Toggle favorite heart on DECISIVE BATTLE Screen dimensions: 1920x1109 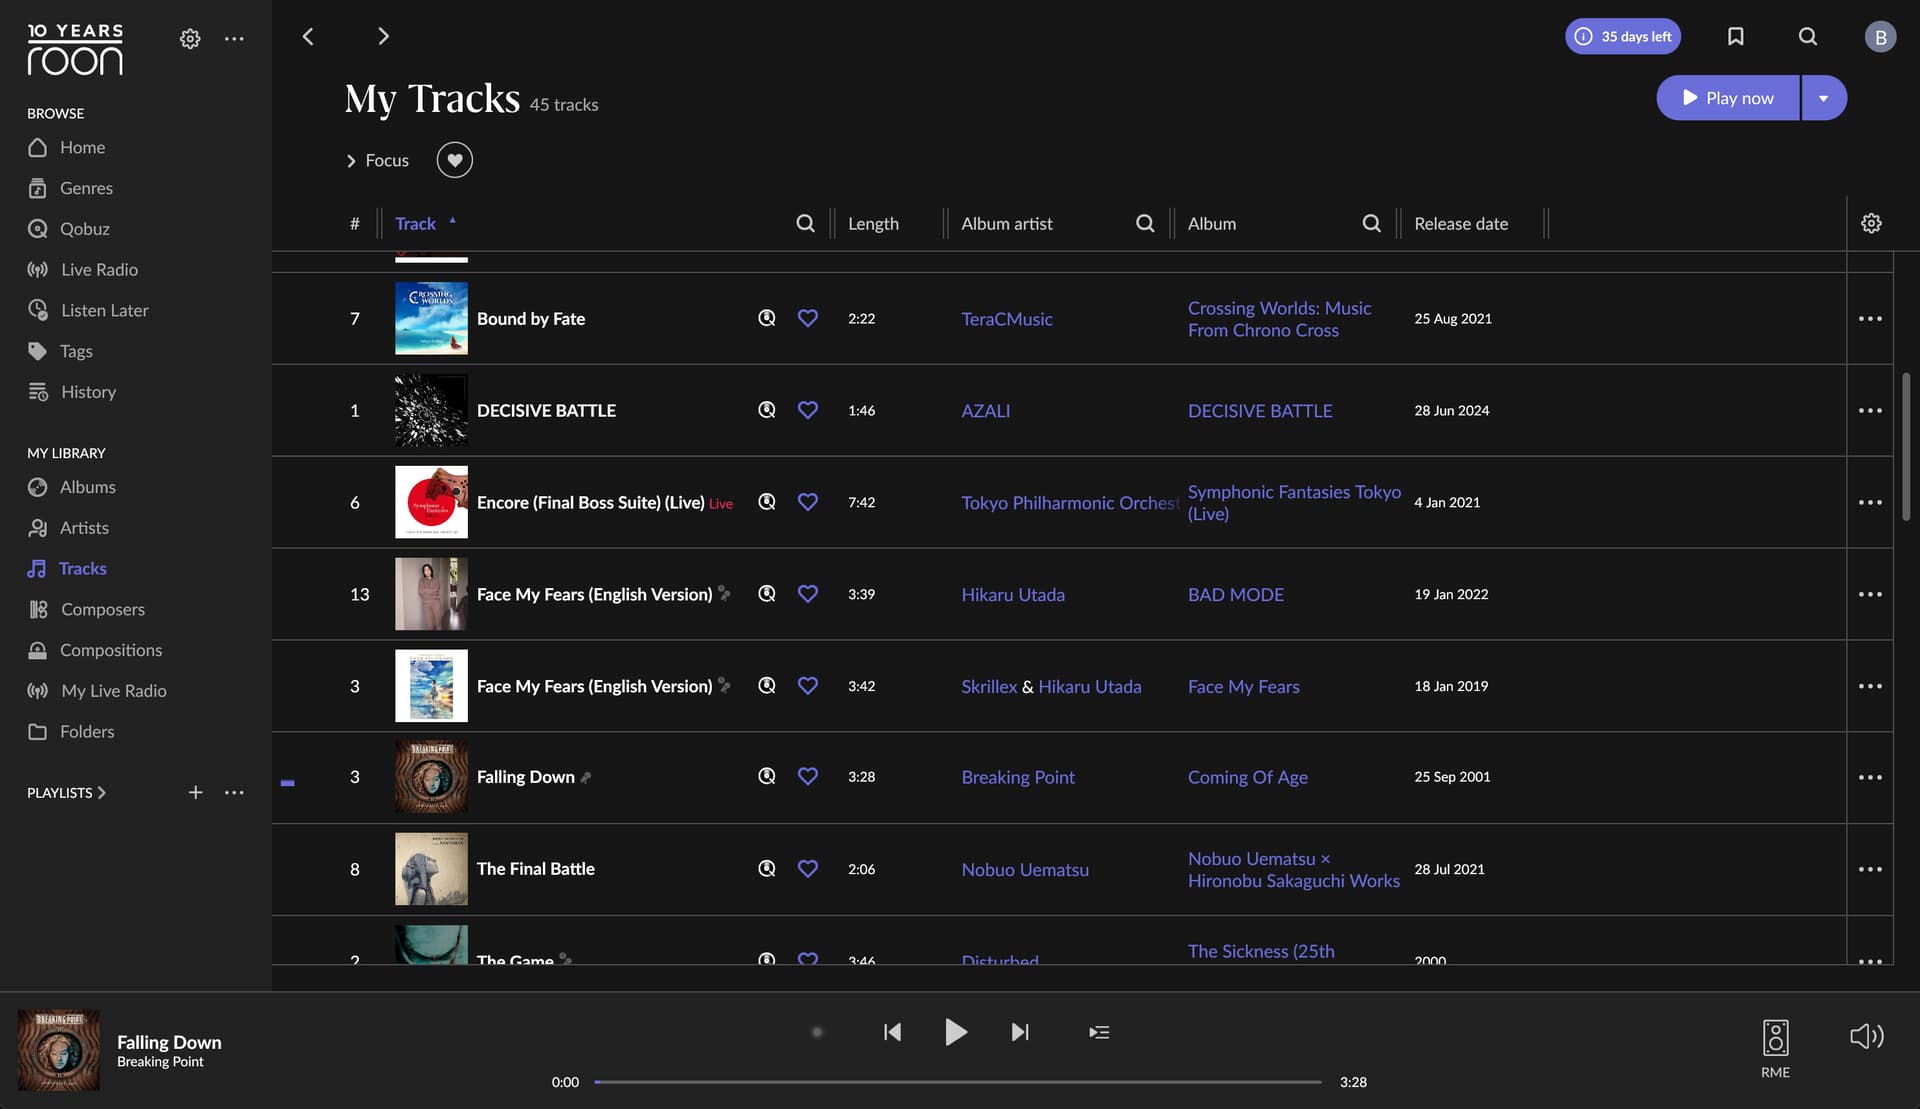[808, 410]
